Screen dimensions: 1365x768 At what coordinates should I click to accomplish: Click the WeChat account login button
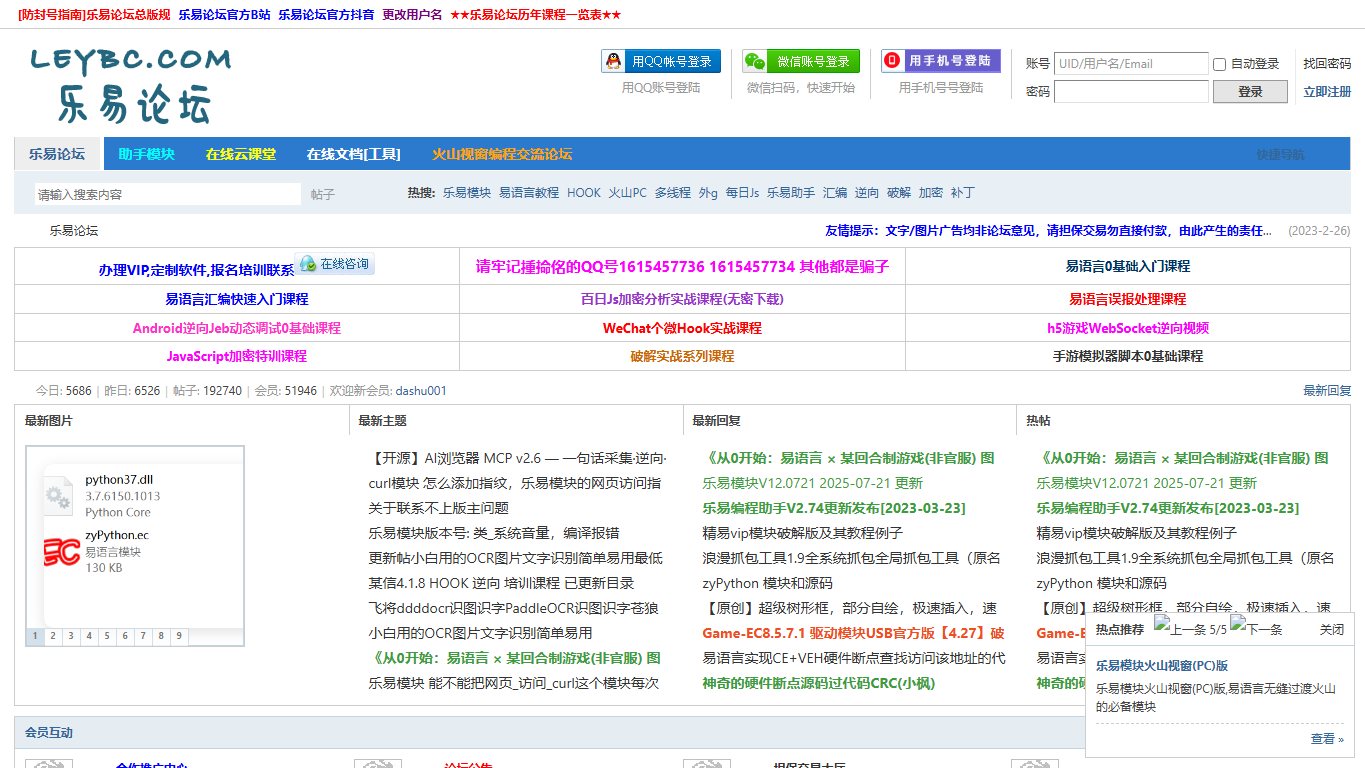coord(801,61)
